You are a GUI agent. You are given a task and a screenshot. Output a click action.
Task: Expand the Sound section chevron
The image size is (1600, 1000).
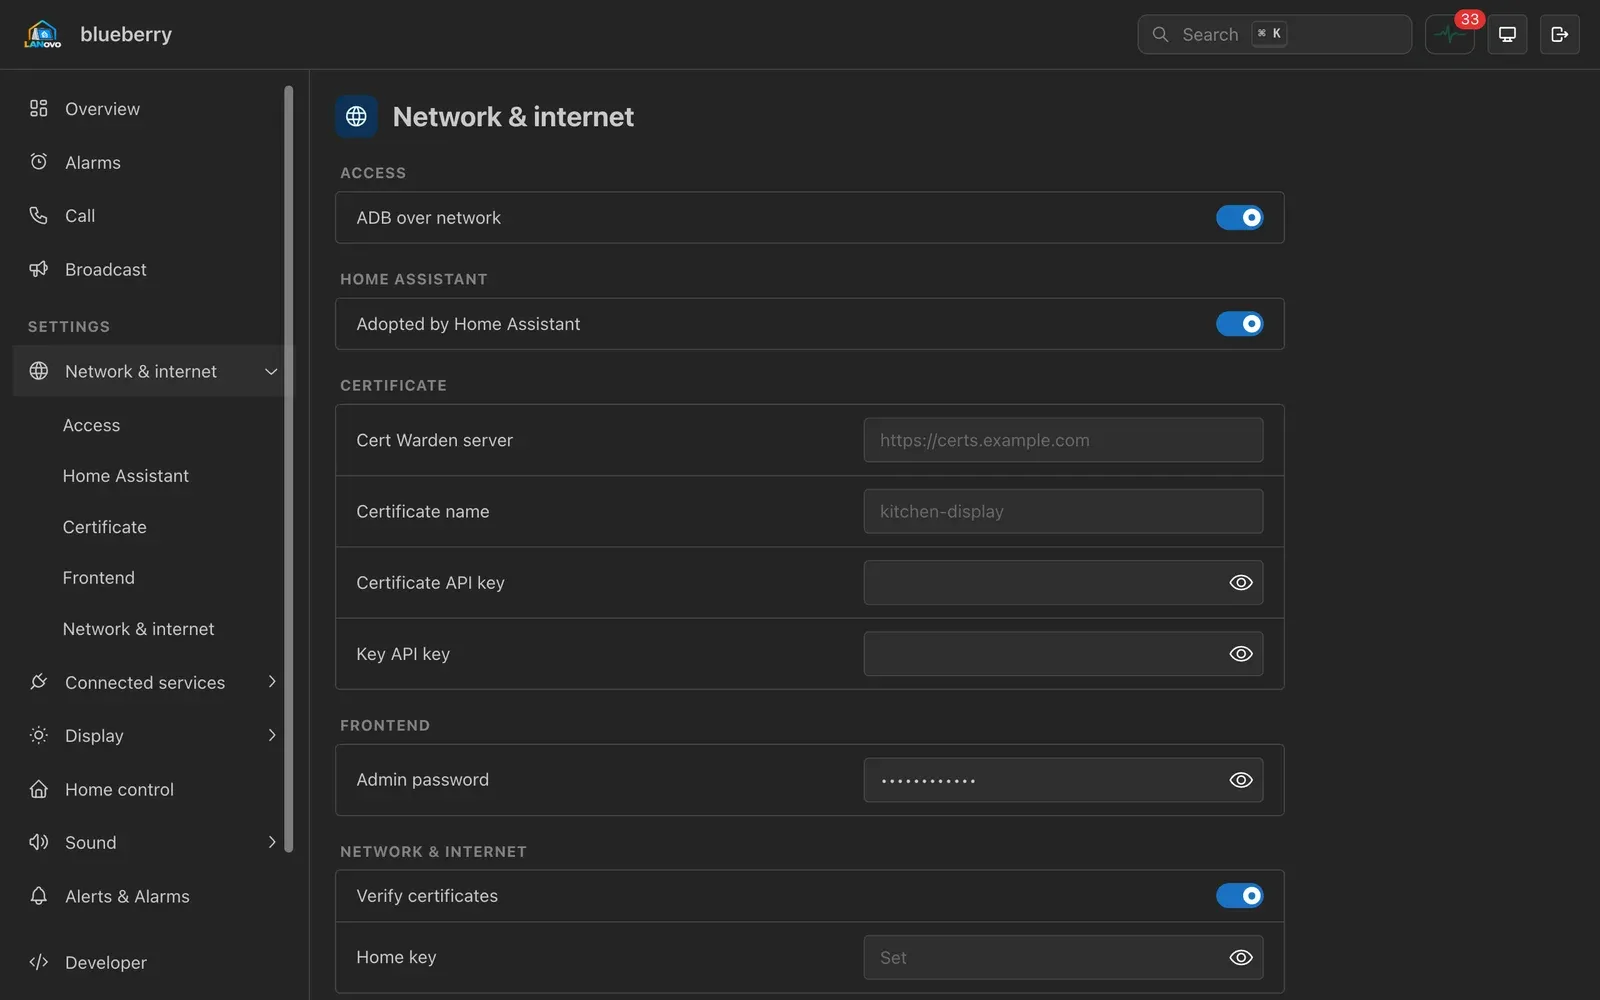(x=271, y=842)
